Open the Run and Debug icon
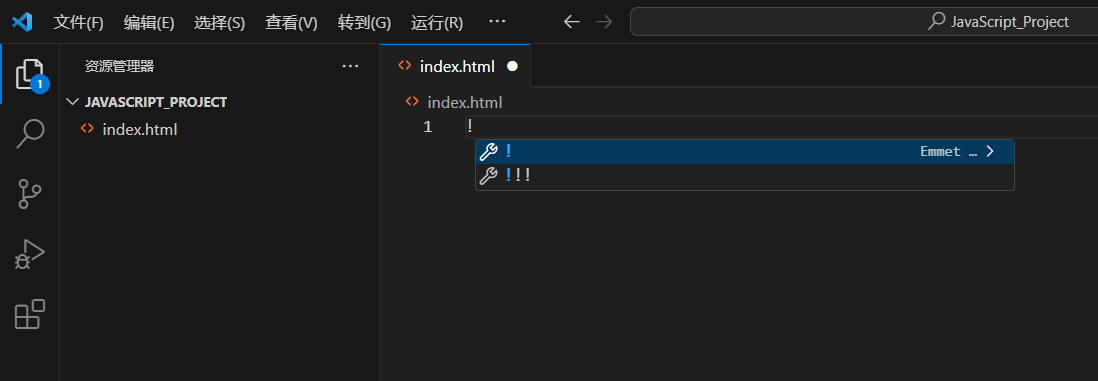1098x381 pixels. (29, 255)
